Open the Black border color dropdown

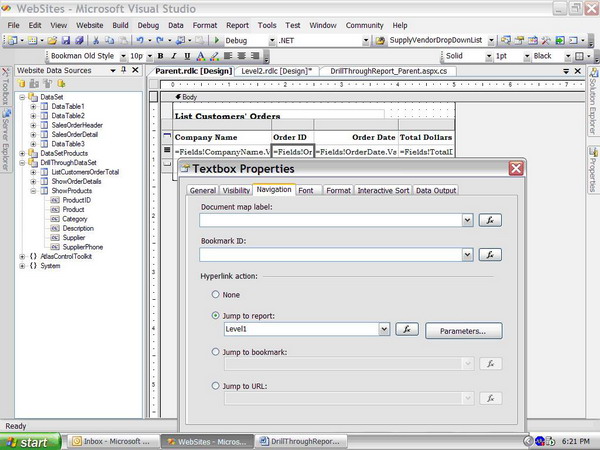coord(568,56)
